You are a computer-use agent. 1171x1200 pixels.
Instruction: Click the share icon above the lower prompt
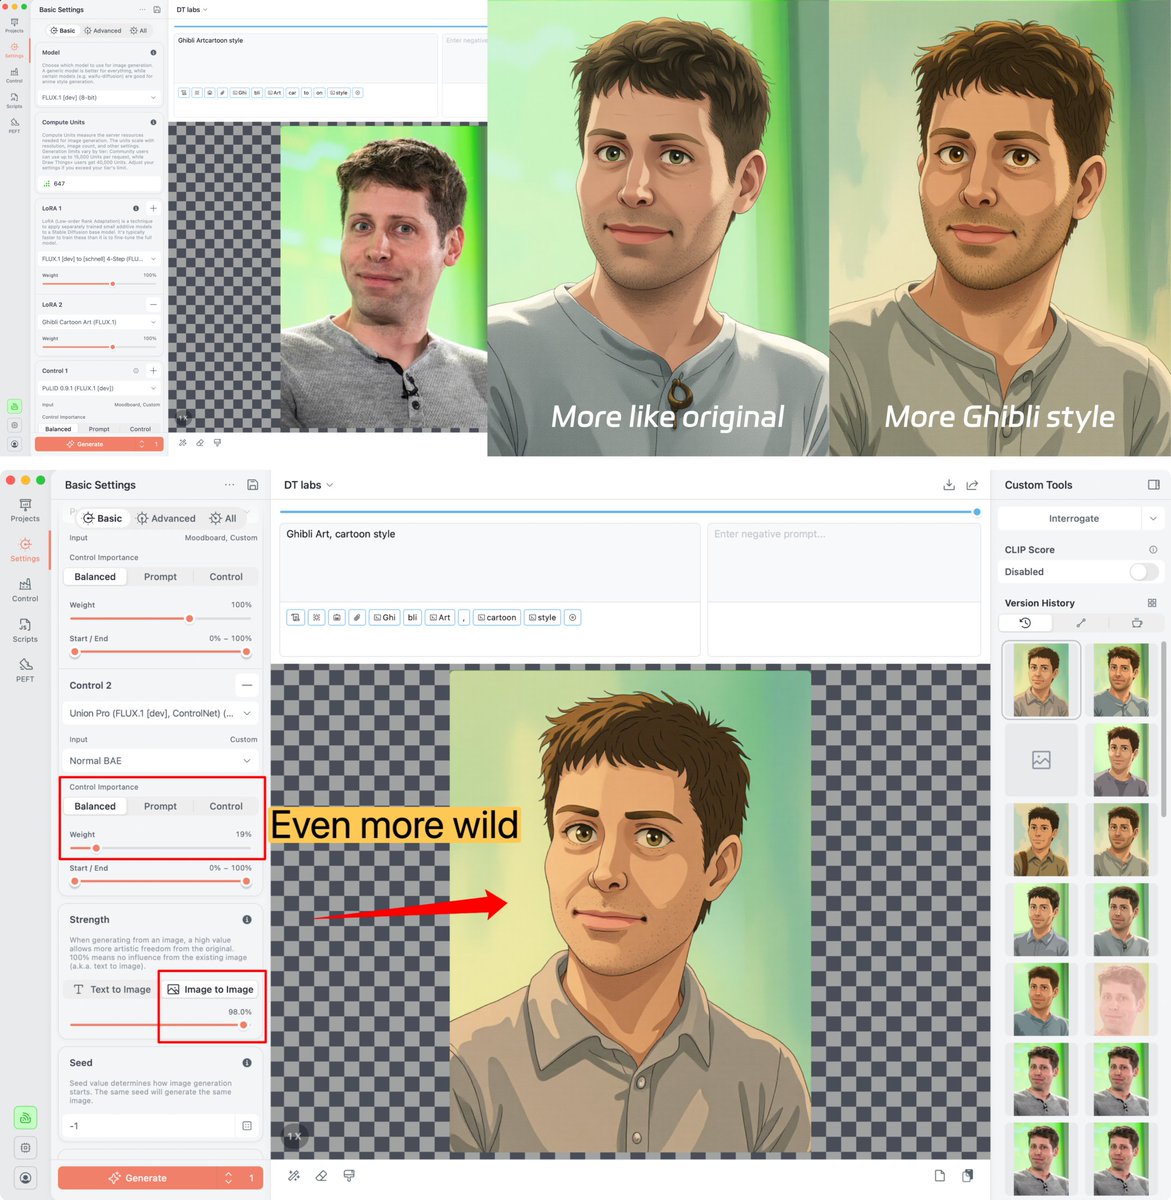[x=972, y=485]
